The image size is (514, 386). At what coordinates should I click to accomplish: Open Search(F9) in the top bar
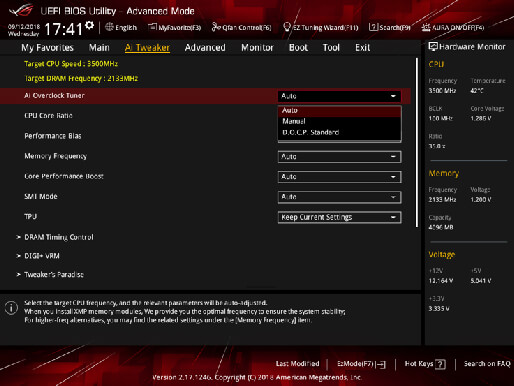coord(390,27)
